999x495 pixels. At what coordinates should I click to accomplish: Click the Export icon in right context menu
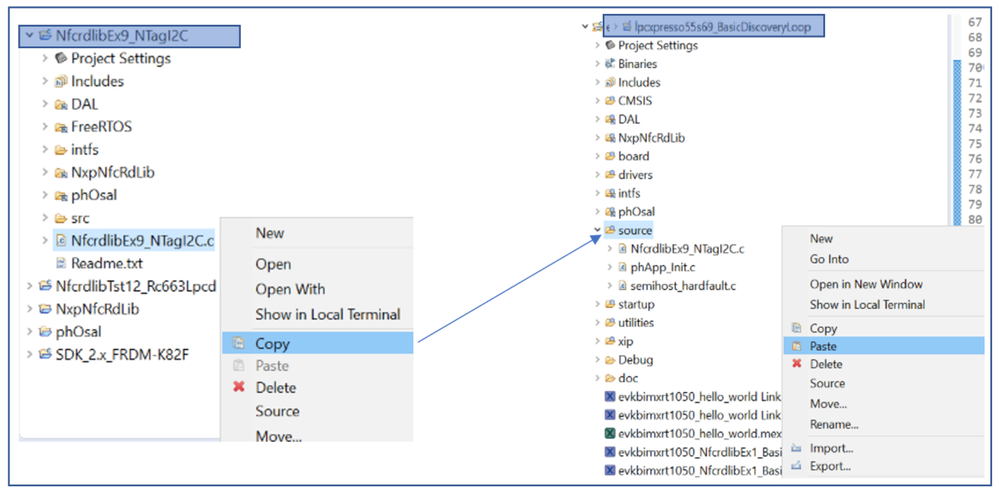coord(796,466)
